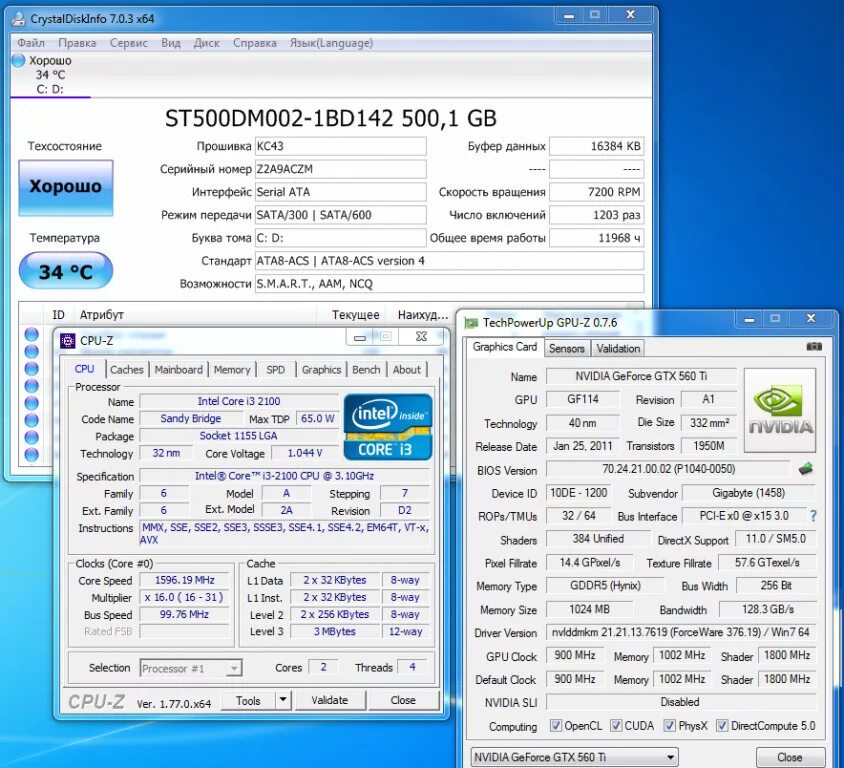The width and height of the screenshot is (844, 768).
Task: Click the Bandwidth value 128.3 GB/s
Action: pyautogui.click(x=768, y=609)
